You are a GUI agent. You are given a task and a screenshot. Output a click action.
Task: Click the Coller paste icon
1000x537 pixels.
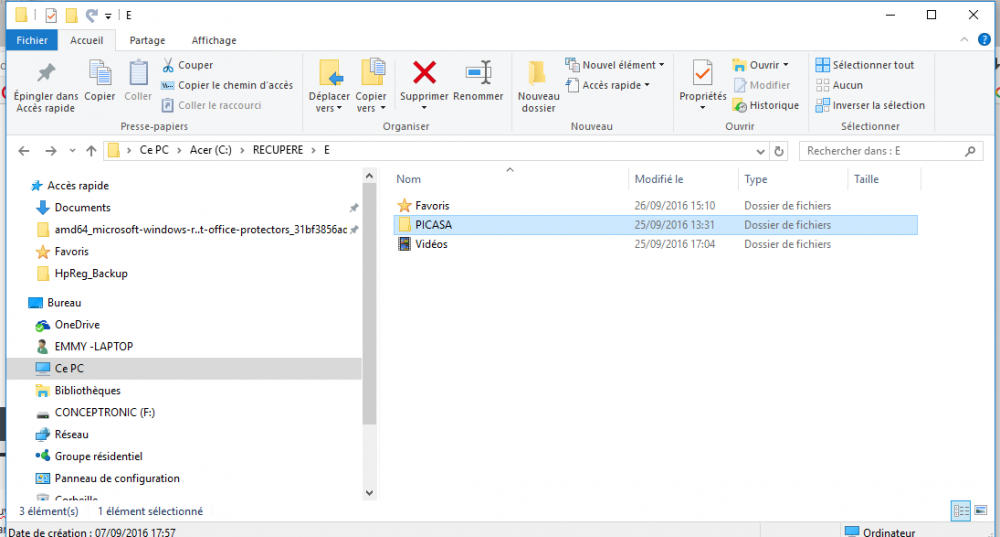[138, 80]
